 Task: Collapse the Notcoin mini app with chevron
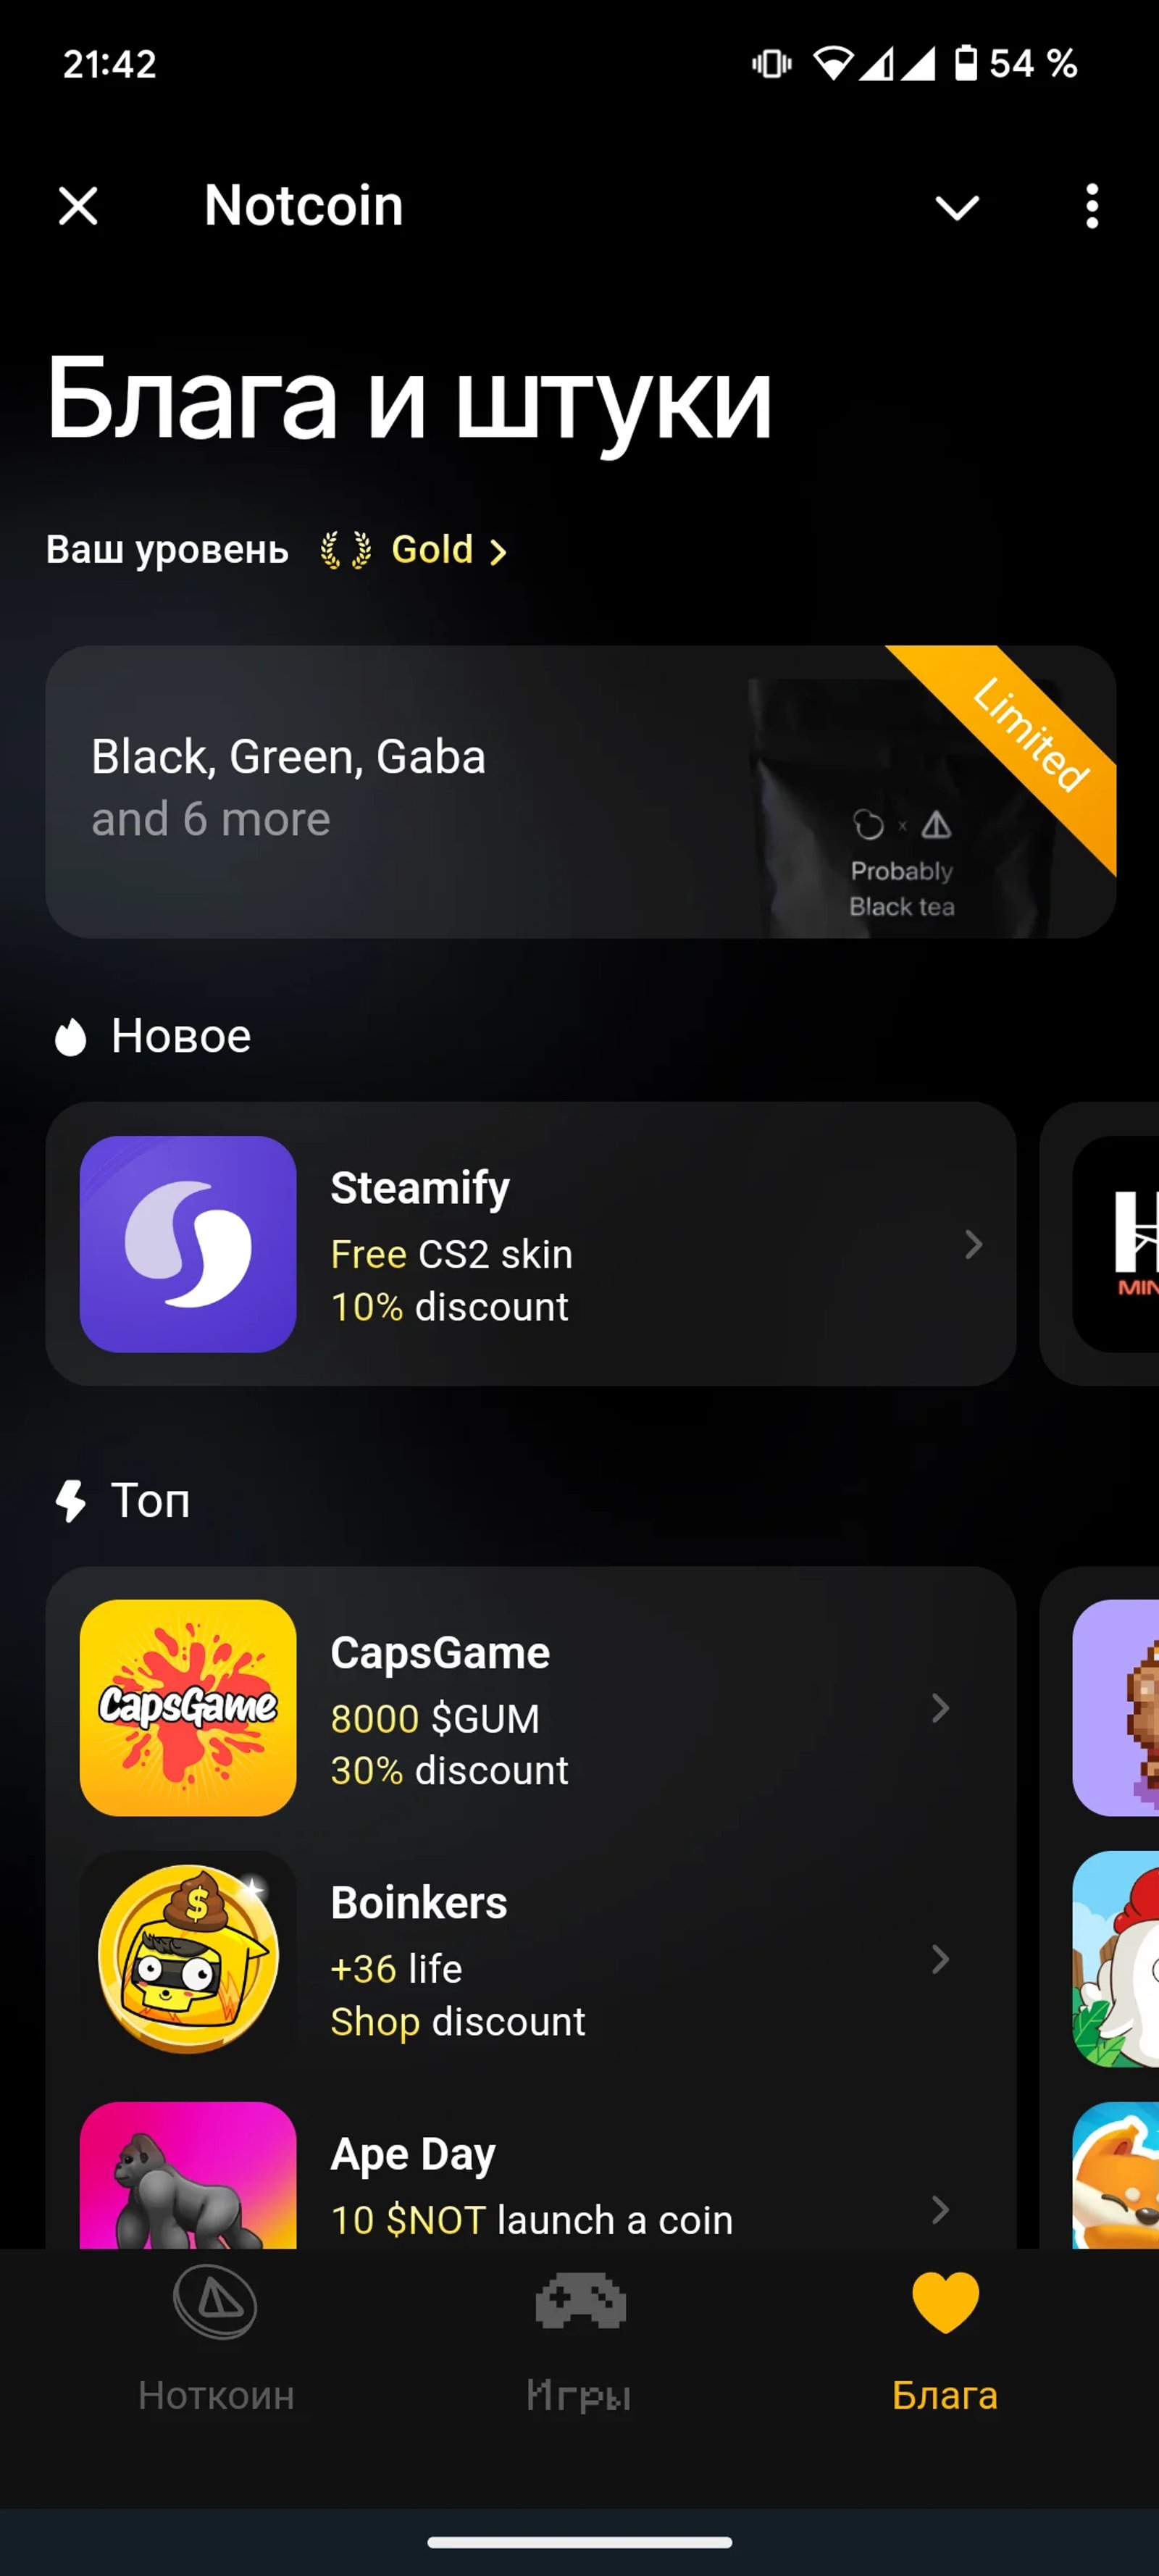tap(957, 207)
